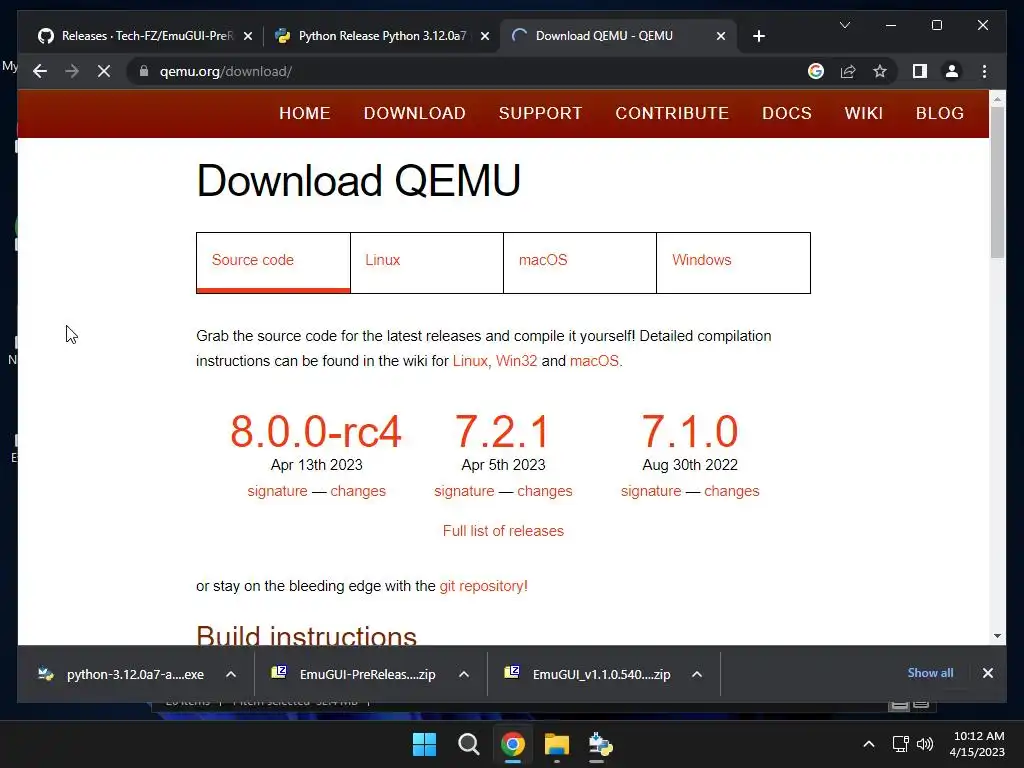Open signature for 7.1.0
The image size is (1024, 768).
[651, 491]
